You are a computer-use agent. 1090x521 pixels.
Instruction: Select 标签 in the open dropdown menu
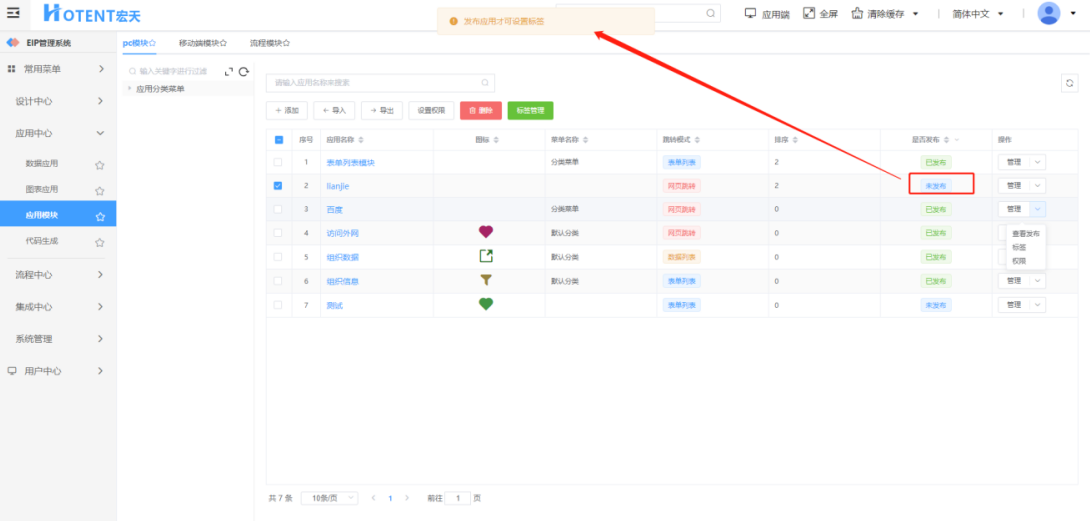[x=1019, y=247]
